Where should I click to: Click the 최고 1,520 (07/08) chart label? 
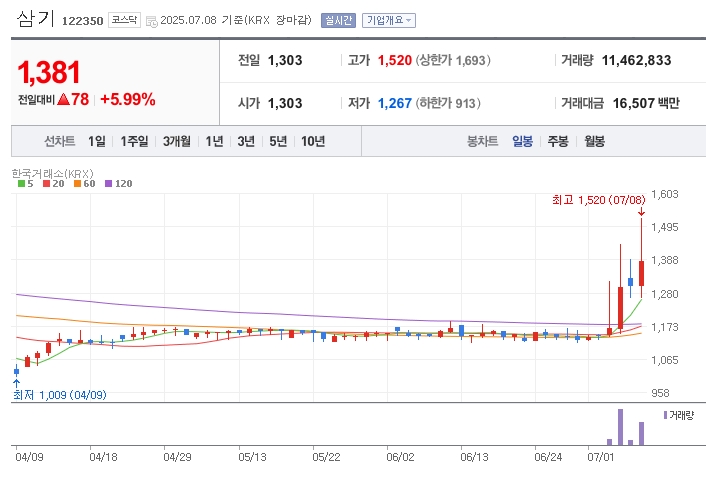click(599, 200)
